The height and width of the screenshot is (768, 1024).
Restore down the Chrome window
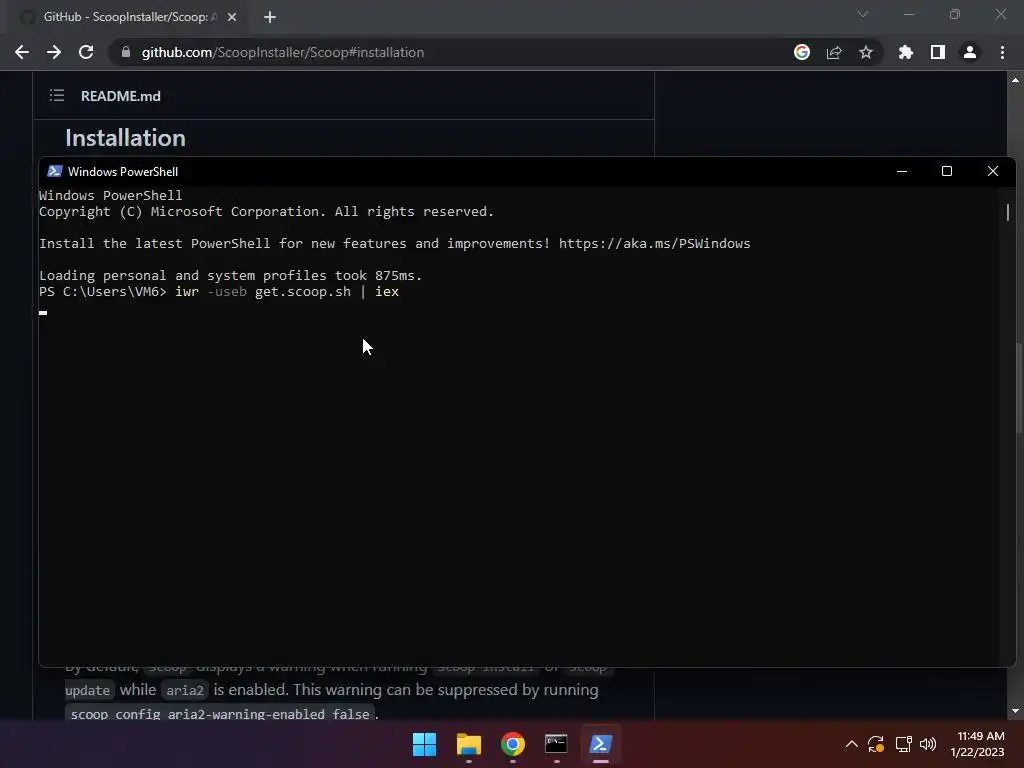(x=955, y=14)
